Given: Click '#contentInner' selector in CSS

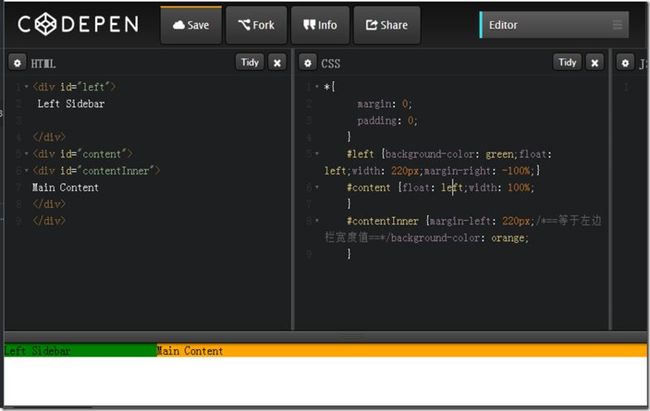Looking at the screenshot, I should (x=383, y=221).
